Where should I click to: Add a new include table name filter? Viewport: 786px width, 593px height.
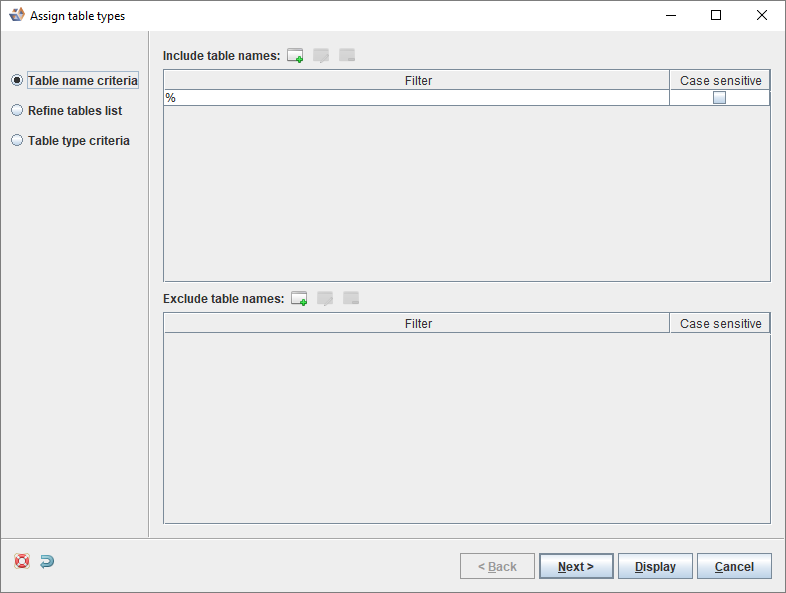pyautogui.click(x=295, y=55)
